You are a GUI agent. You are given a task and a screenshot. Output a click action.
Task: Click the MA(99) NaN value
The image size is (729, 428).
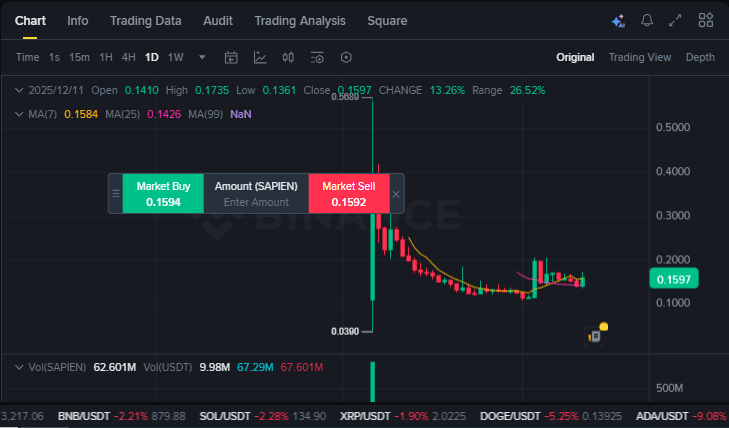[x=241, y=114]
